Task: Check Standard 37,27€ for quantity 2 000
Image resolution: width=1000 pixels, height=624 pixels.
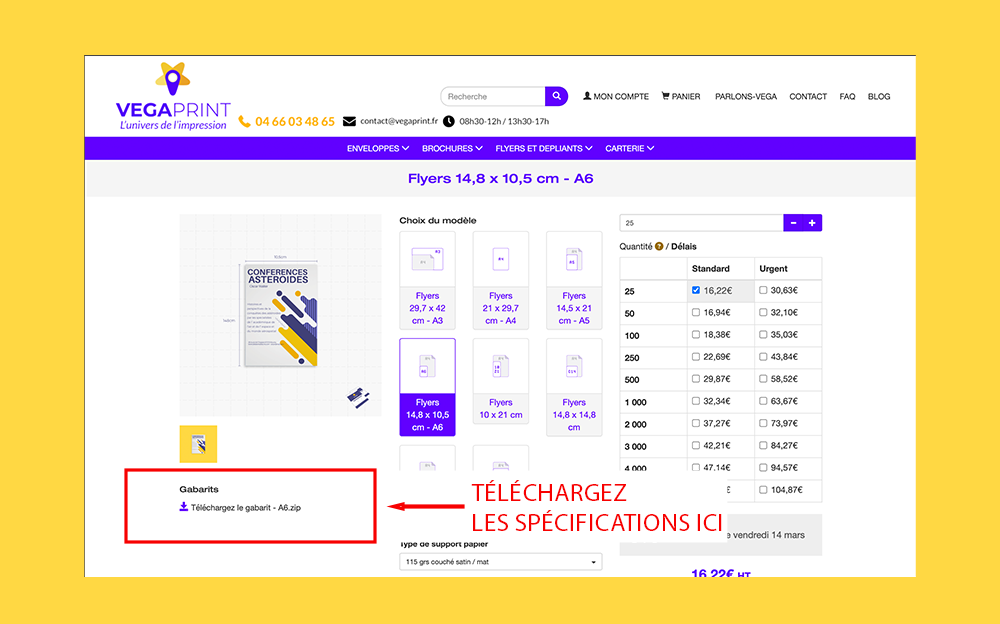Action: (x=696, y=423)
